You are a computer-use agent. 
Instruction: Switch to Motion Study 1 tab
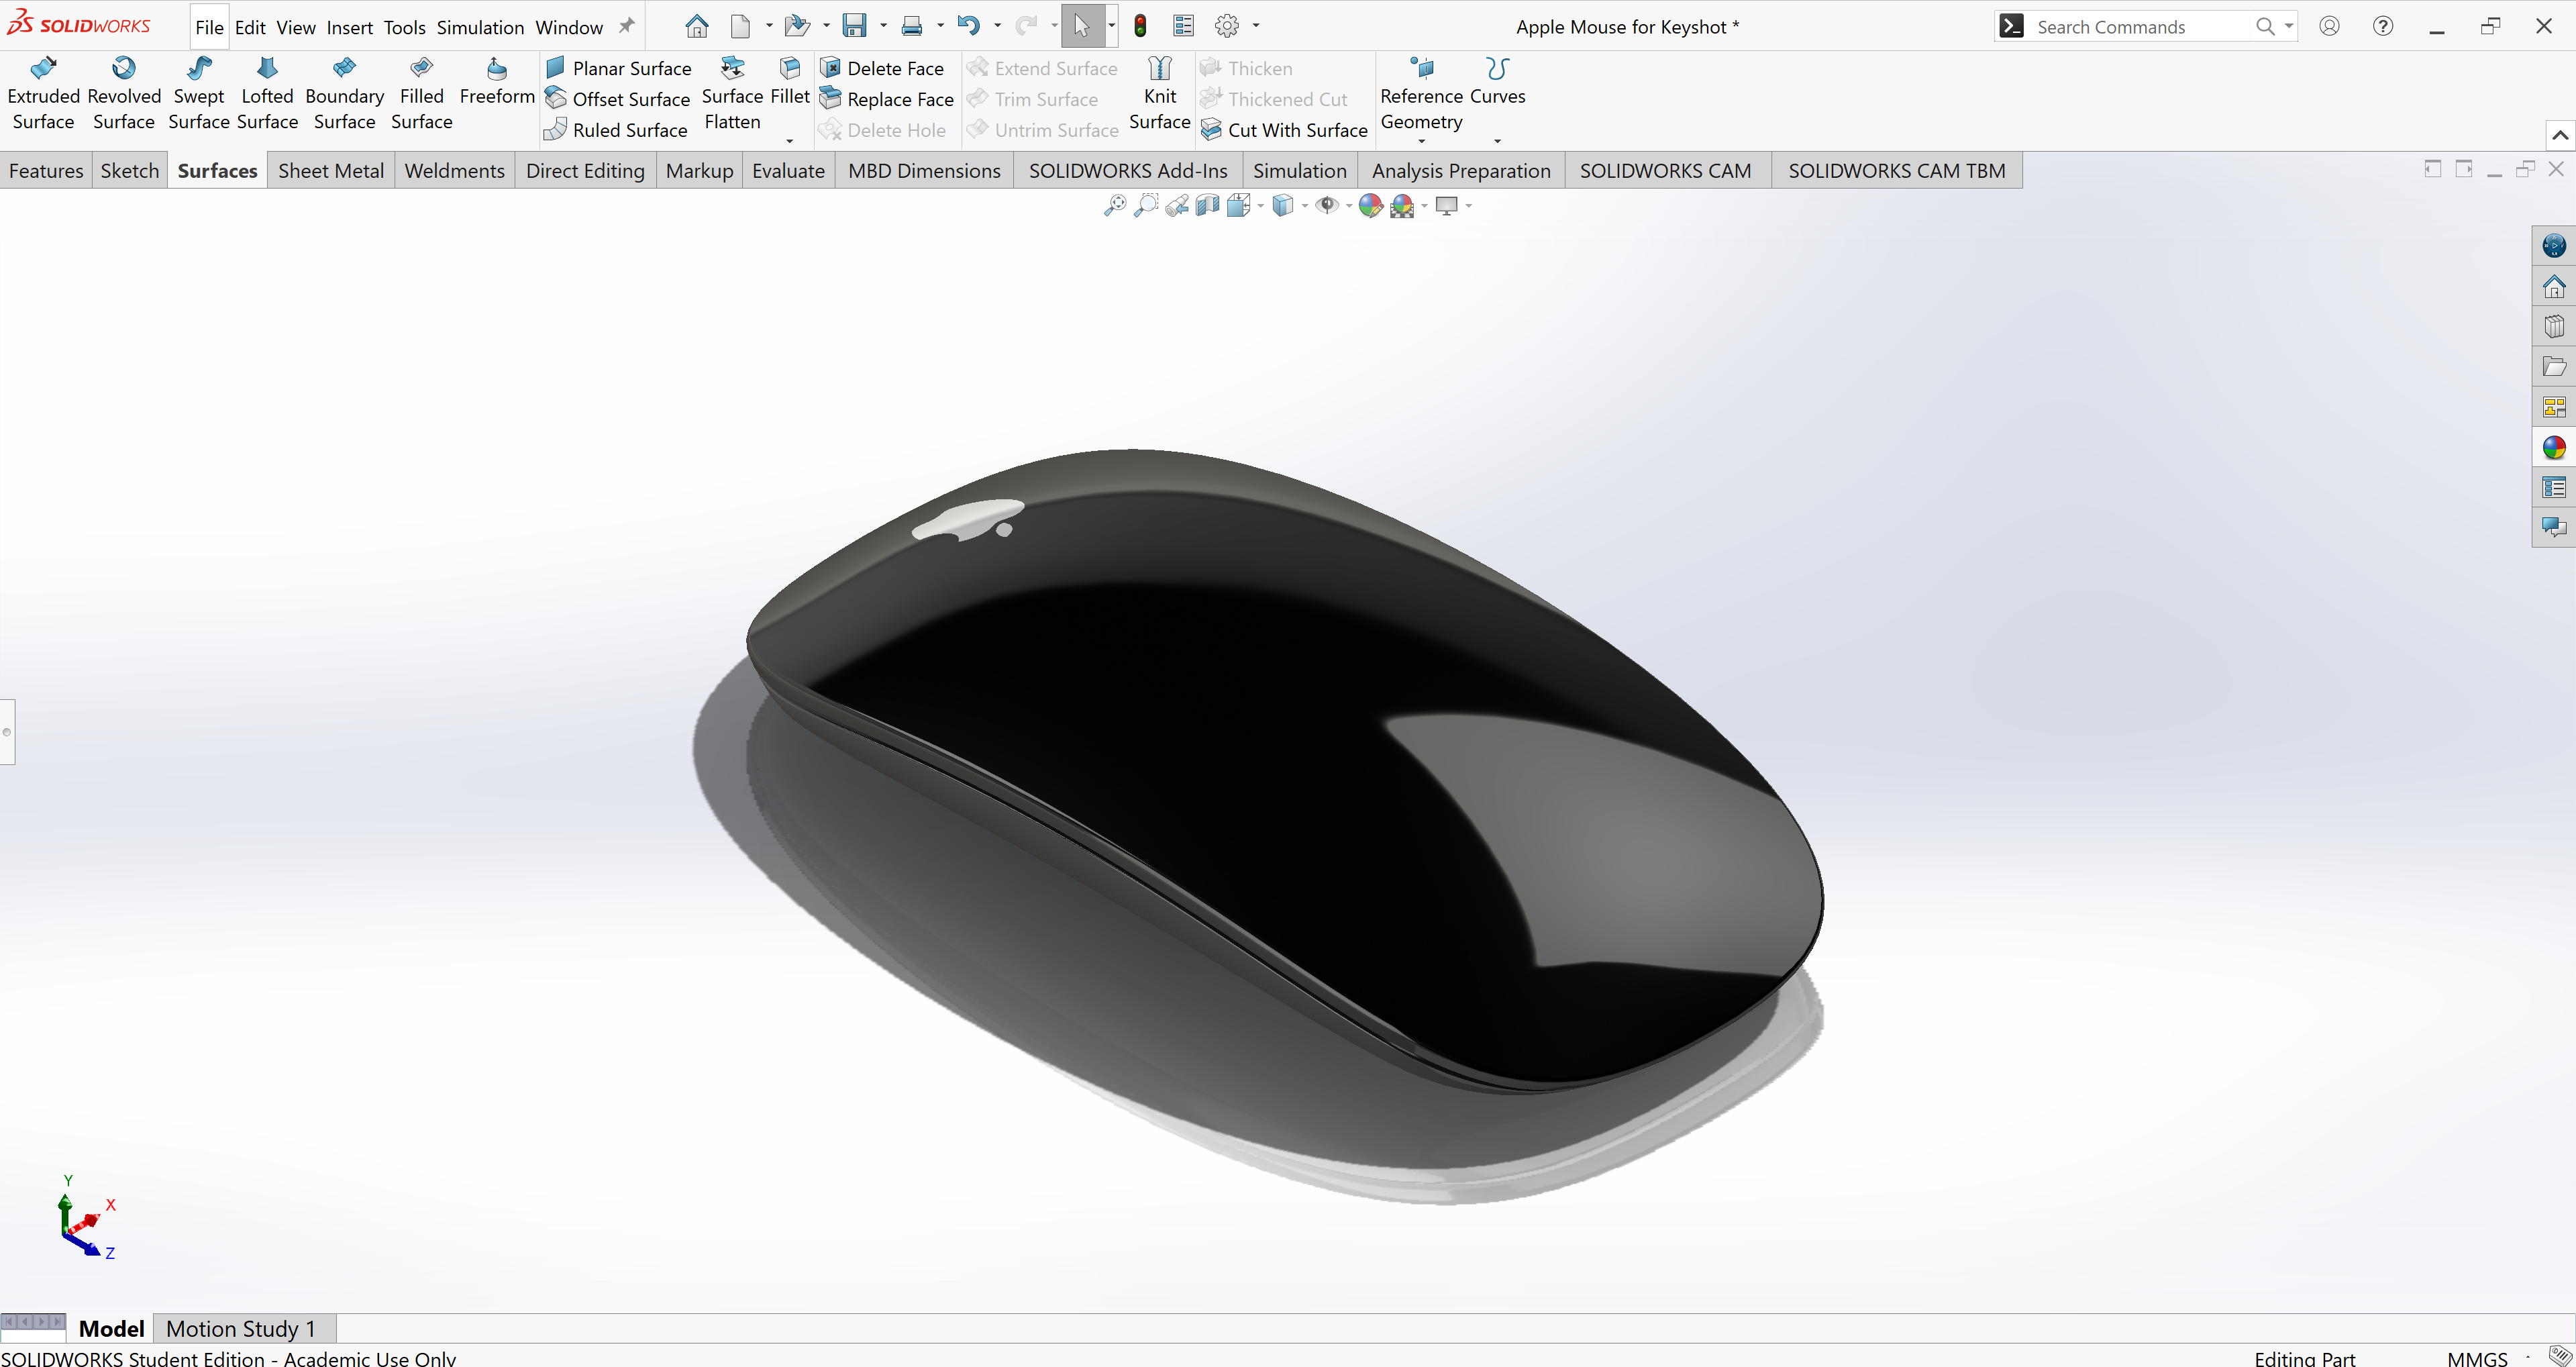tap(241, 1328)
